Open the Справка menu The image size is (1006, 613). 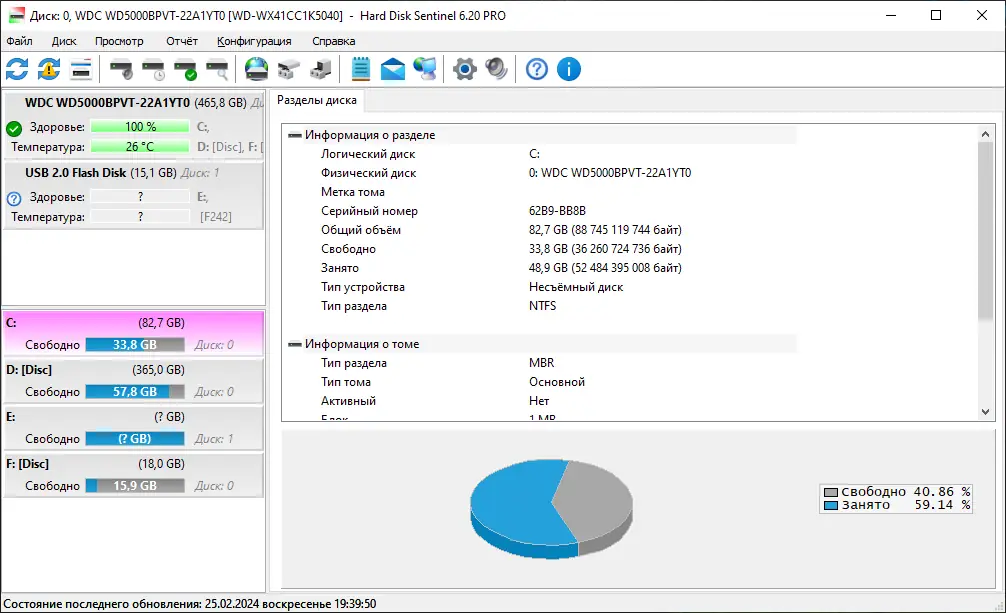[x=334, y=41]
